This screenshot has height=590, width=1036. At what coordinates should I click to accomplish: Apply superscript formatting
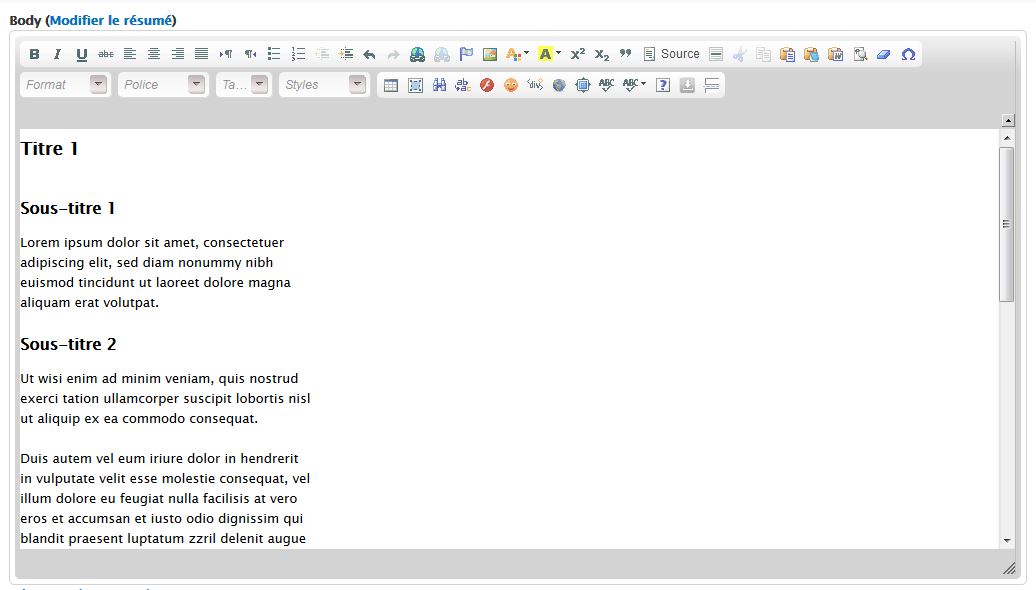click(x=578, y=54)
